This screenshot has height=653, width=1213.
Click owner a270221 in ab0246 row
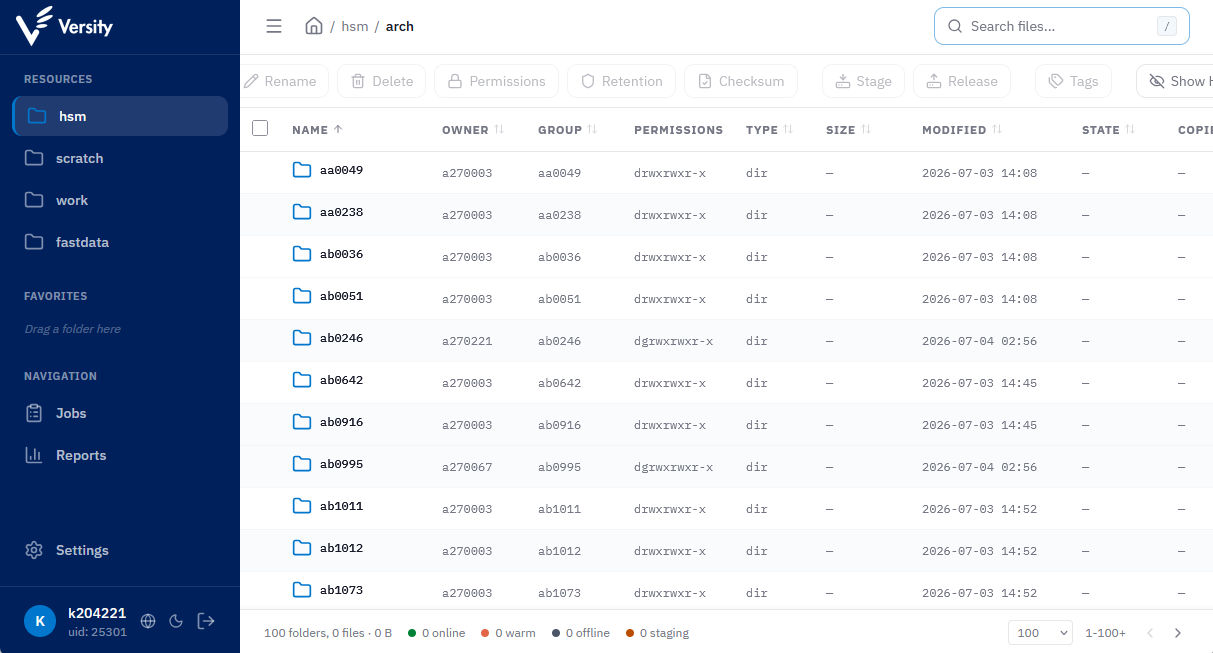(x=467, y=341)
